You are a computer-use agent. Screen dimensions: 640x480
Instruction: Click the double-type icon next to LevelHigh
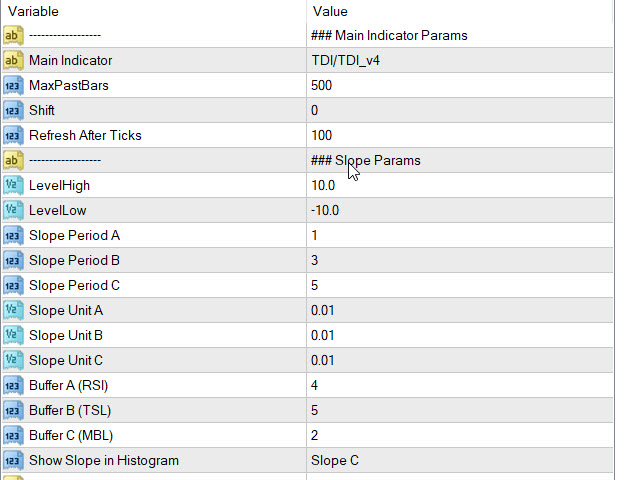tap(13, 186)
